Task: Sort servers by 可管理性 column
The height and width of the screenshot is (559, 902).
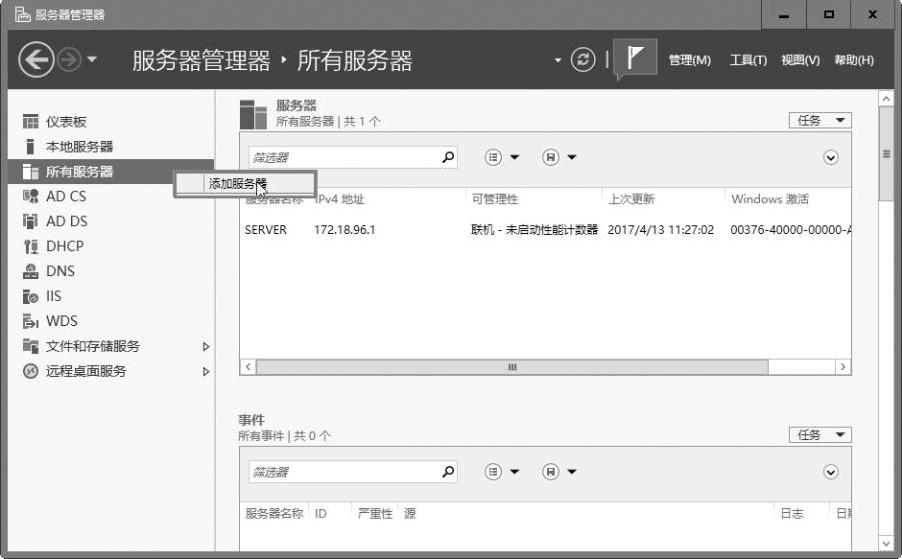Action: click(x=495, y=199)
